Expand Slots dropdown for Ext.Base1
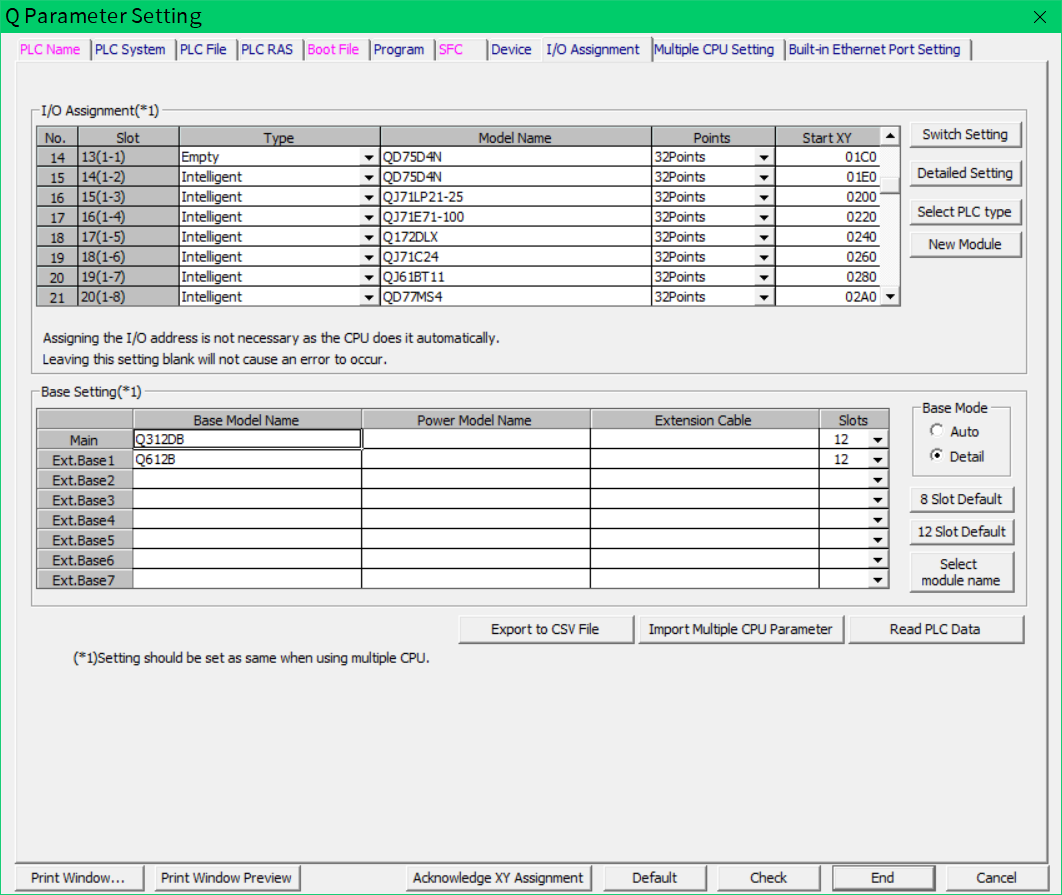1062x895 pixels. [x=878, y=460]
